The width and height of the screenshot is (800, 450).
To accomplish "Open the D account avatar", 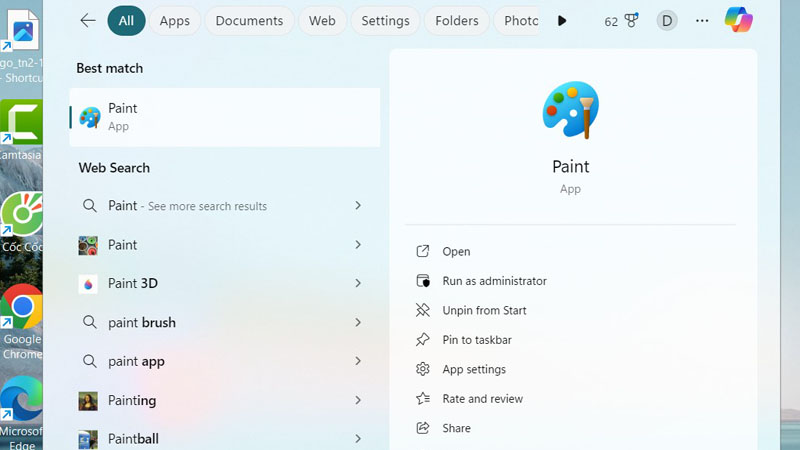I will click(666, 20).
